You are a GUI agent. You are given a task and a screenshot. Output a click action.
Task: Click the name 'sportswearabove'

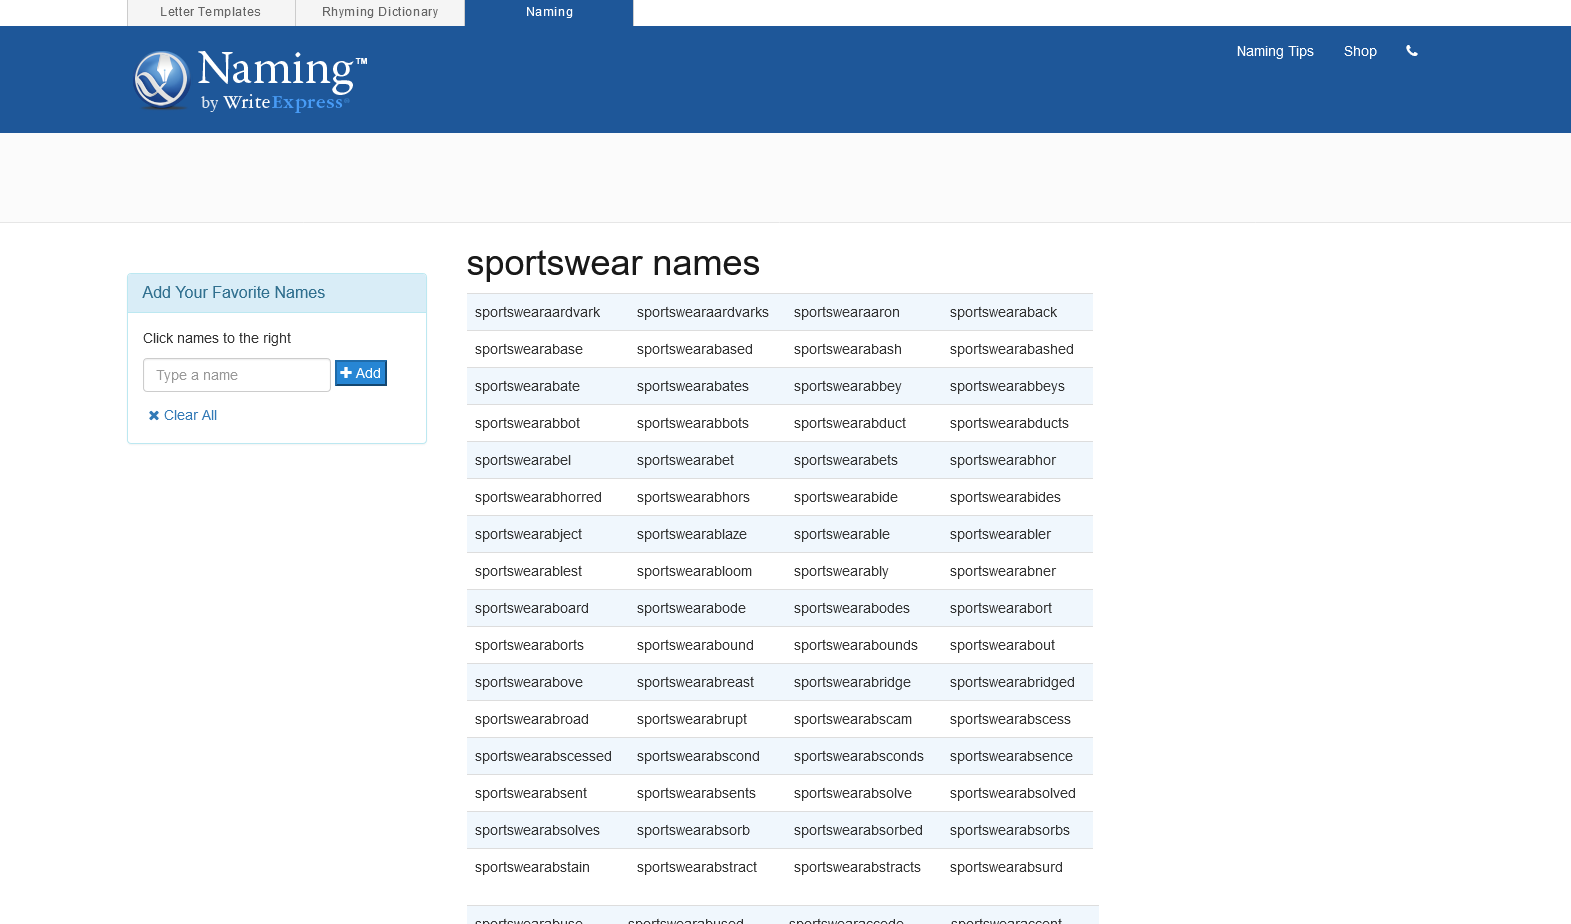[x=528, y=682]
